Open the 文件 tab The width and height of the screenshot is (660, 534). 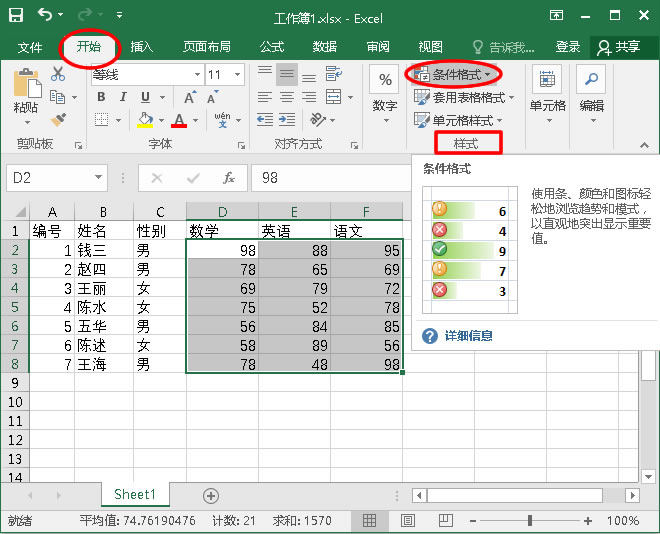point(30,47)
